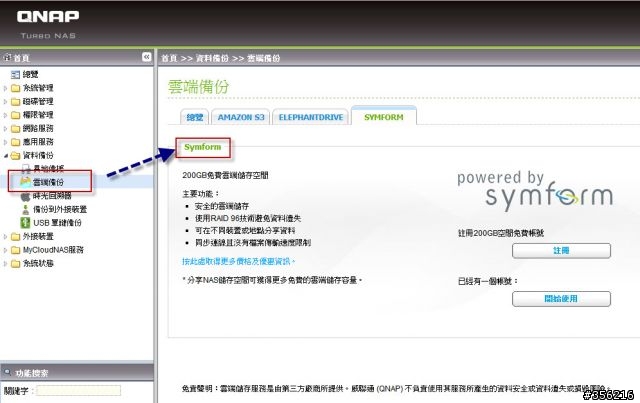Go to 資料備份 in the breadcrumb
Viewport: 640px width, 403px height.
(x=212, y=58)
